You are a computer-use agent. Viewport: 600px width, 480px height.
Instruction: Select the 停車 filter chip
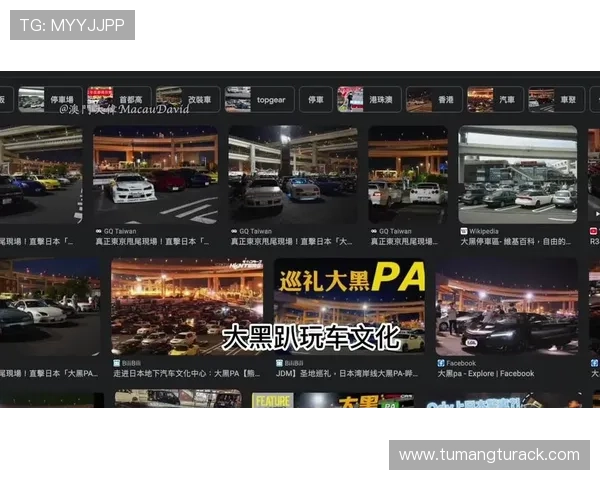coord(316,100)
